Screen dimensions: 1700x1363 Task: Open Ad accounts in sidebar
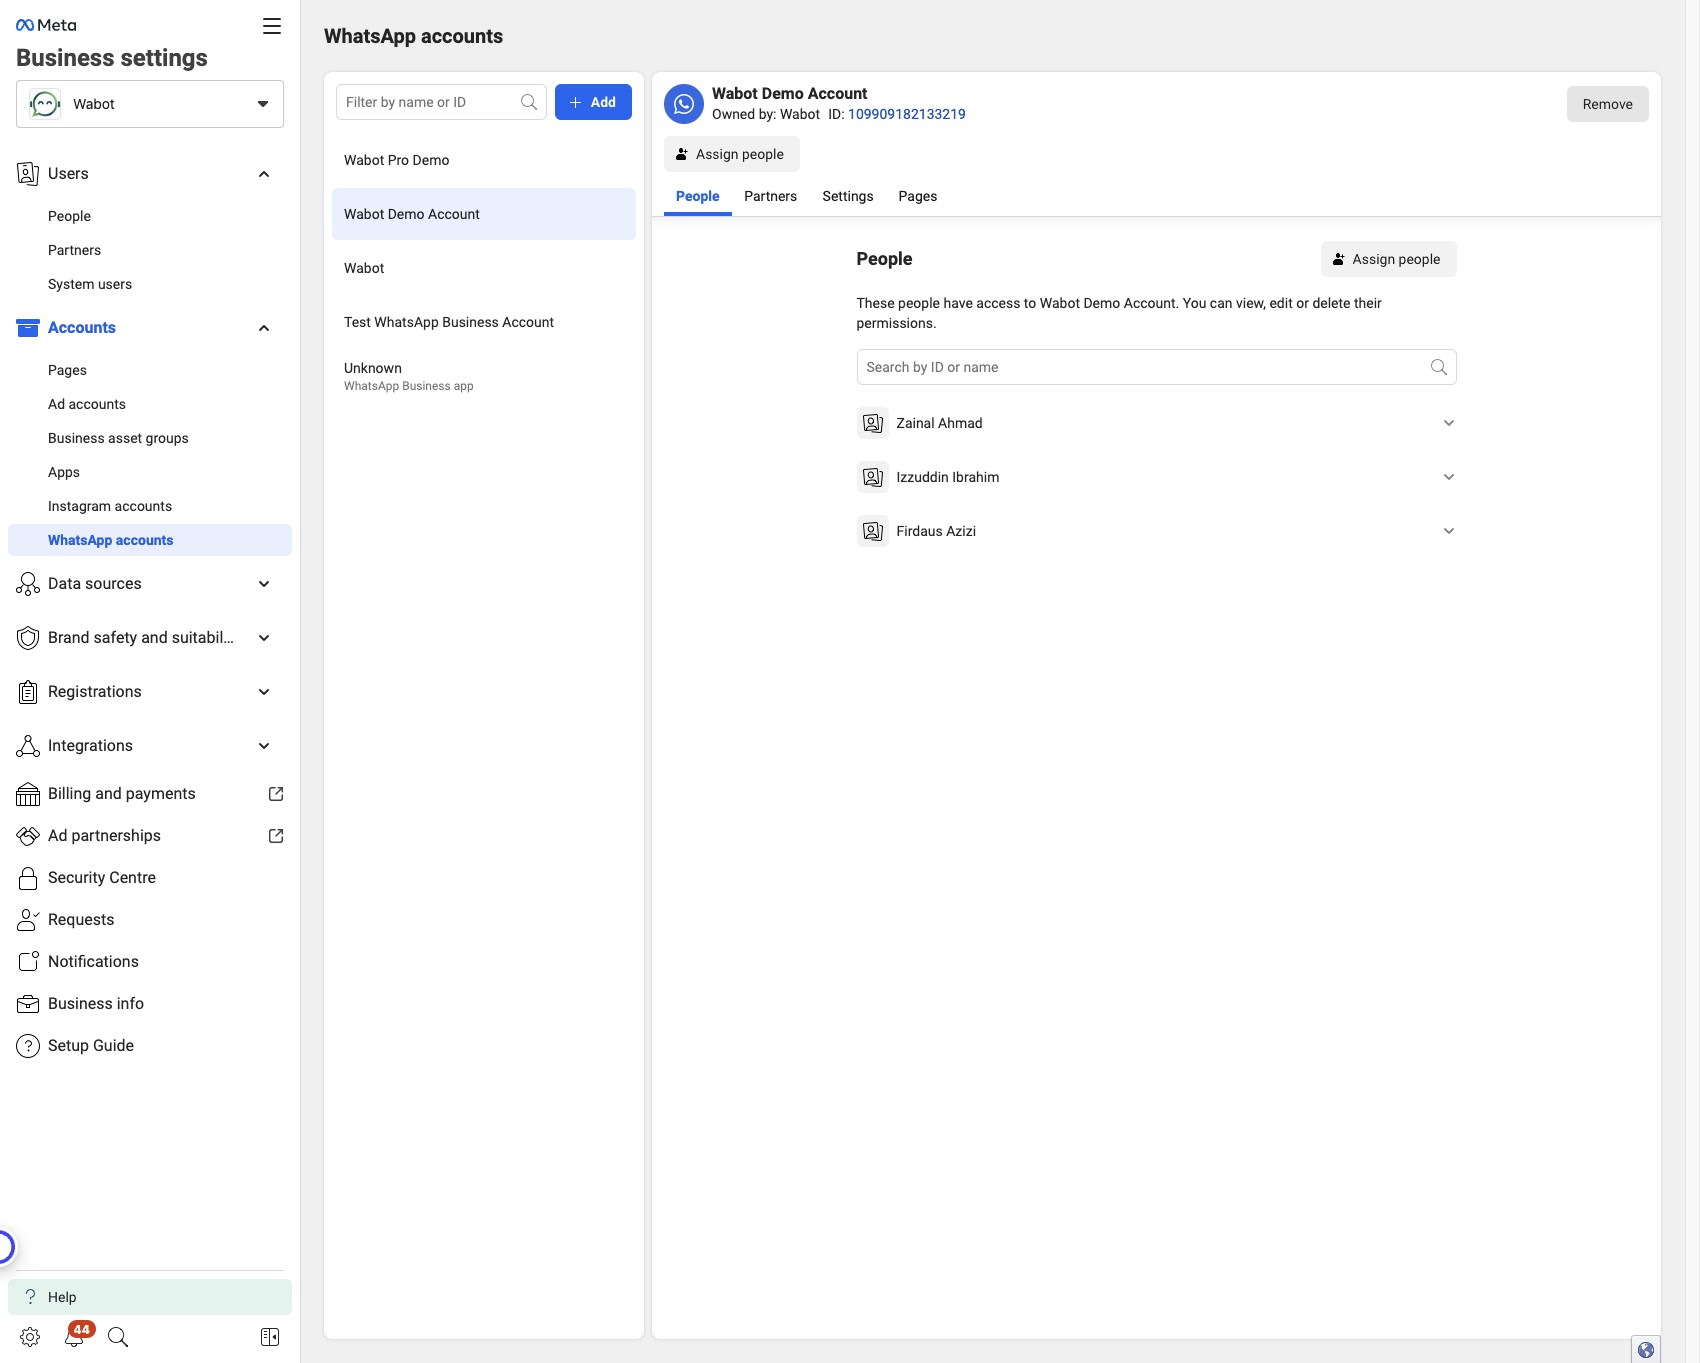[87, 404]
